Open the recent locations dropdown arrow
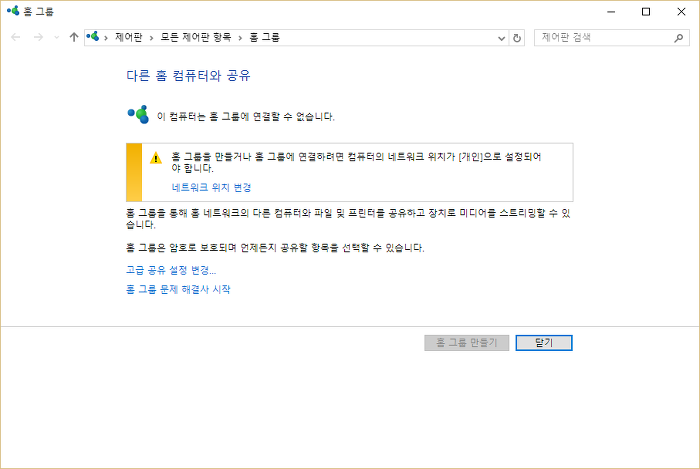Viewport: 700px width, 469px height. click(56, 37)
